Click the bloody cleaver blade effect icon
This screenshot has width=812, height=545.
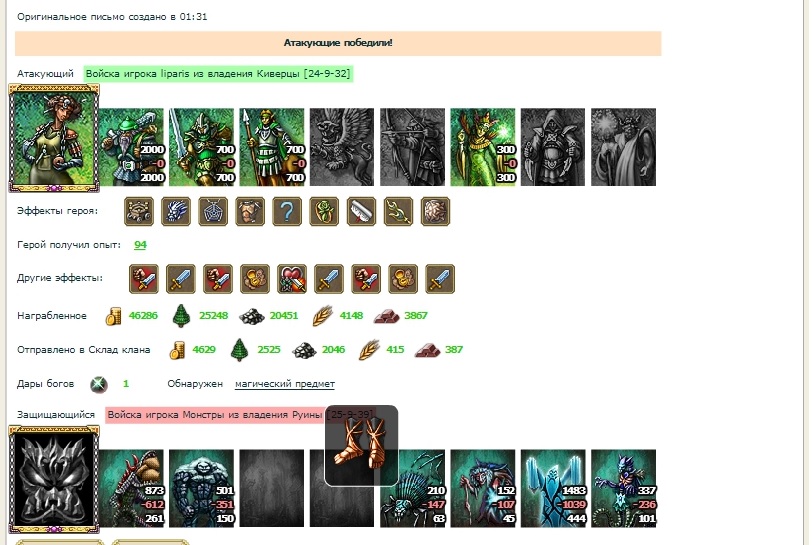coord(361,211)
